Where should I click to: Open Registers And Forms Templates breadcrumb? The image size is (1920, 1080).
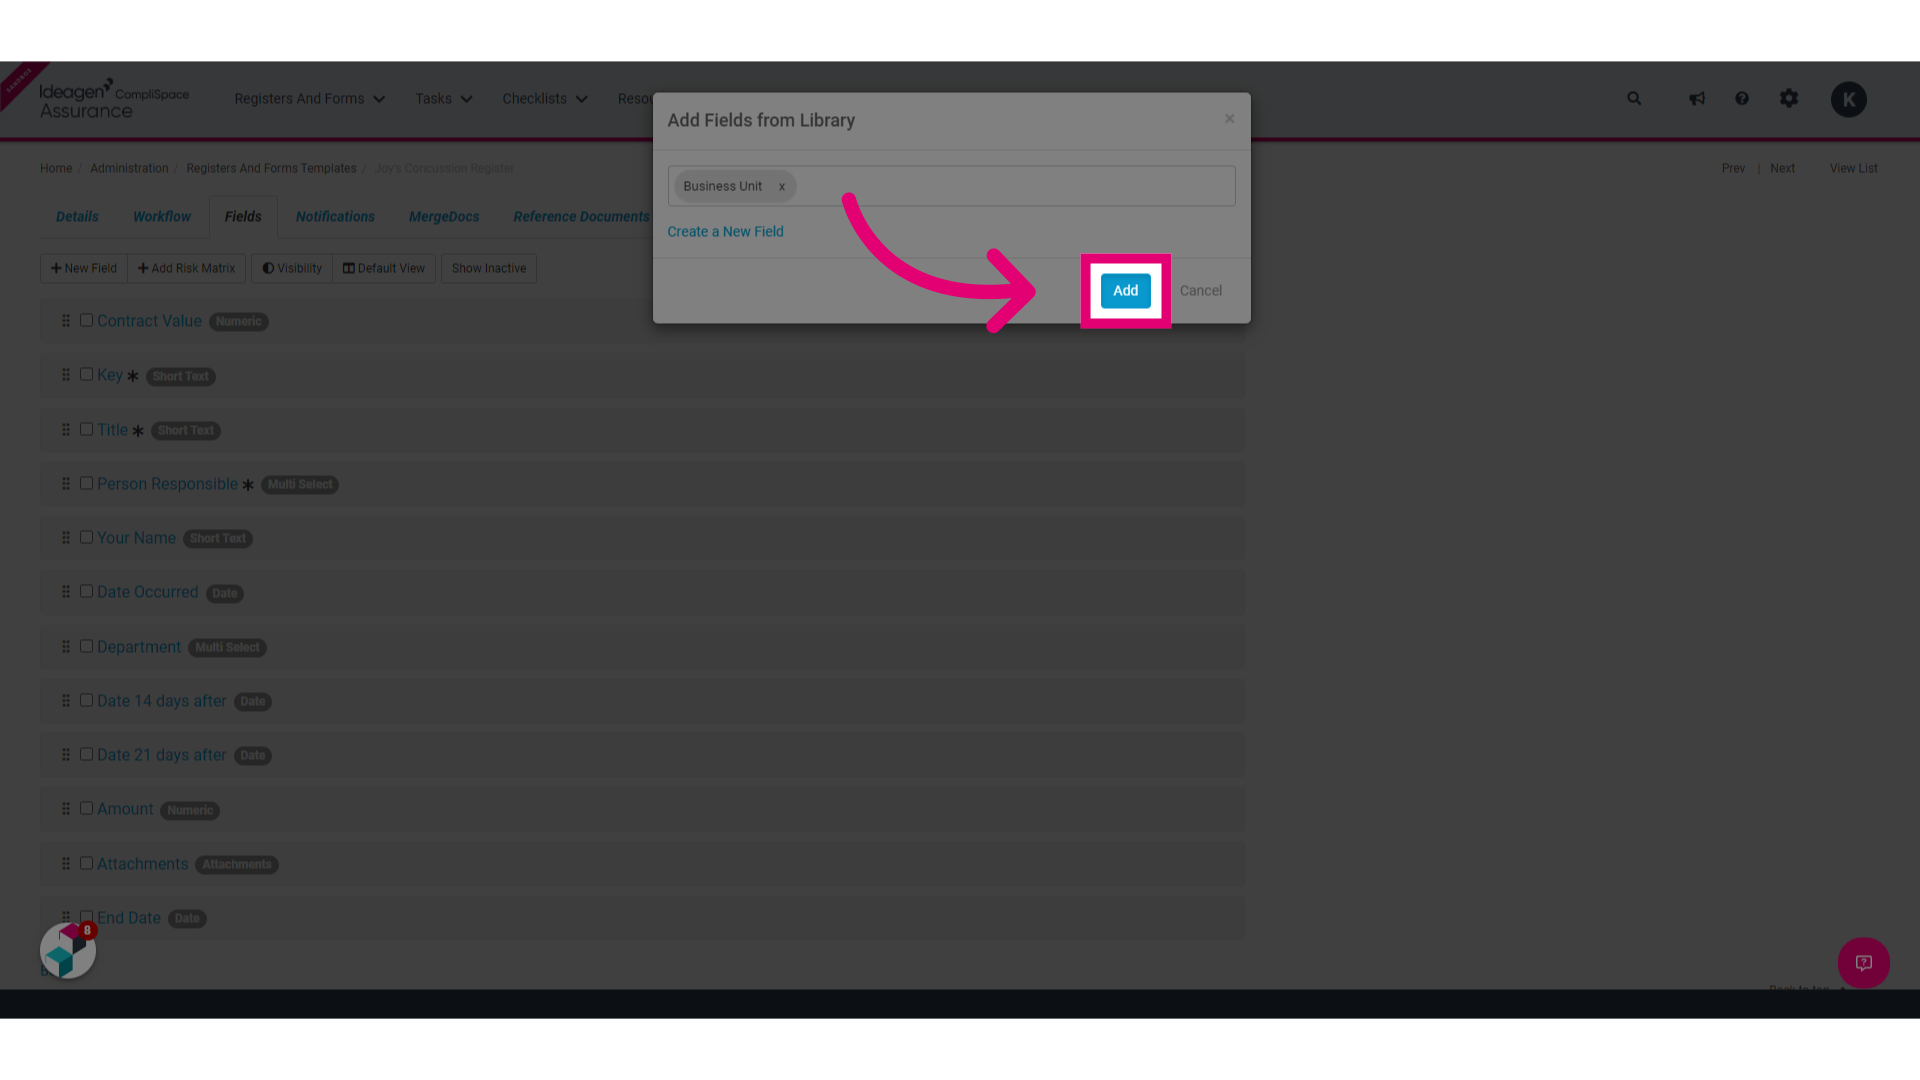click(x=271, y=169)
